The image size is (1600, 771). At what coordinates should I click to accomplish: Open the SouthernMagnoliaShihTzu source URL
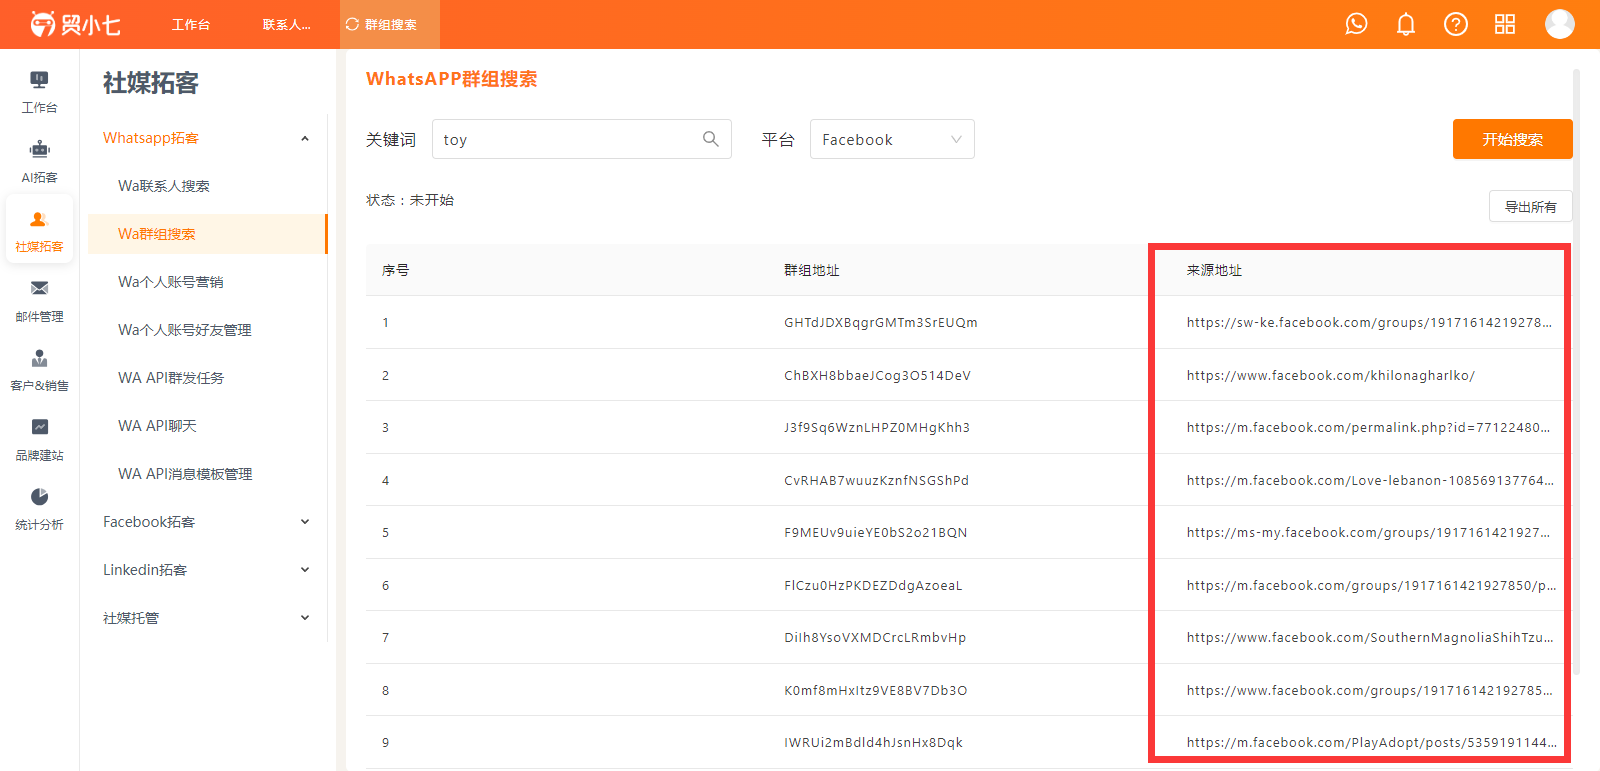coord(1370,637)
